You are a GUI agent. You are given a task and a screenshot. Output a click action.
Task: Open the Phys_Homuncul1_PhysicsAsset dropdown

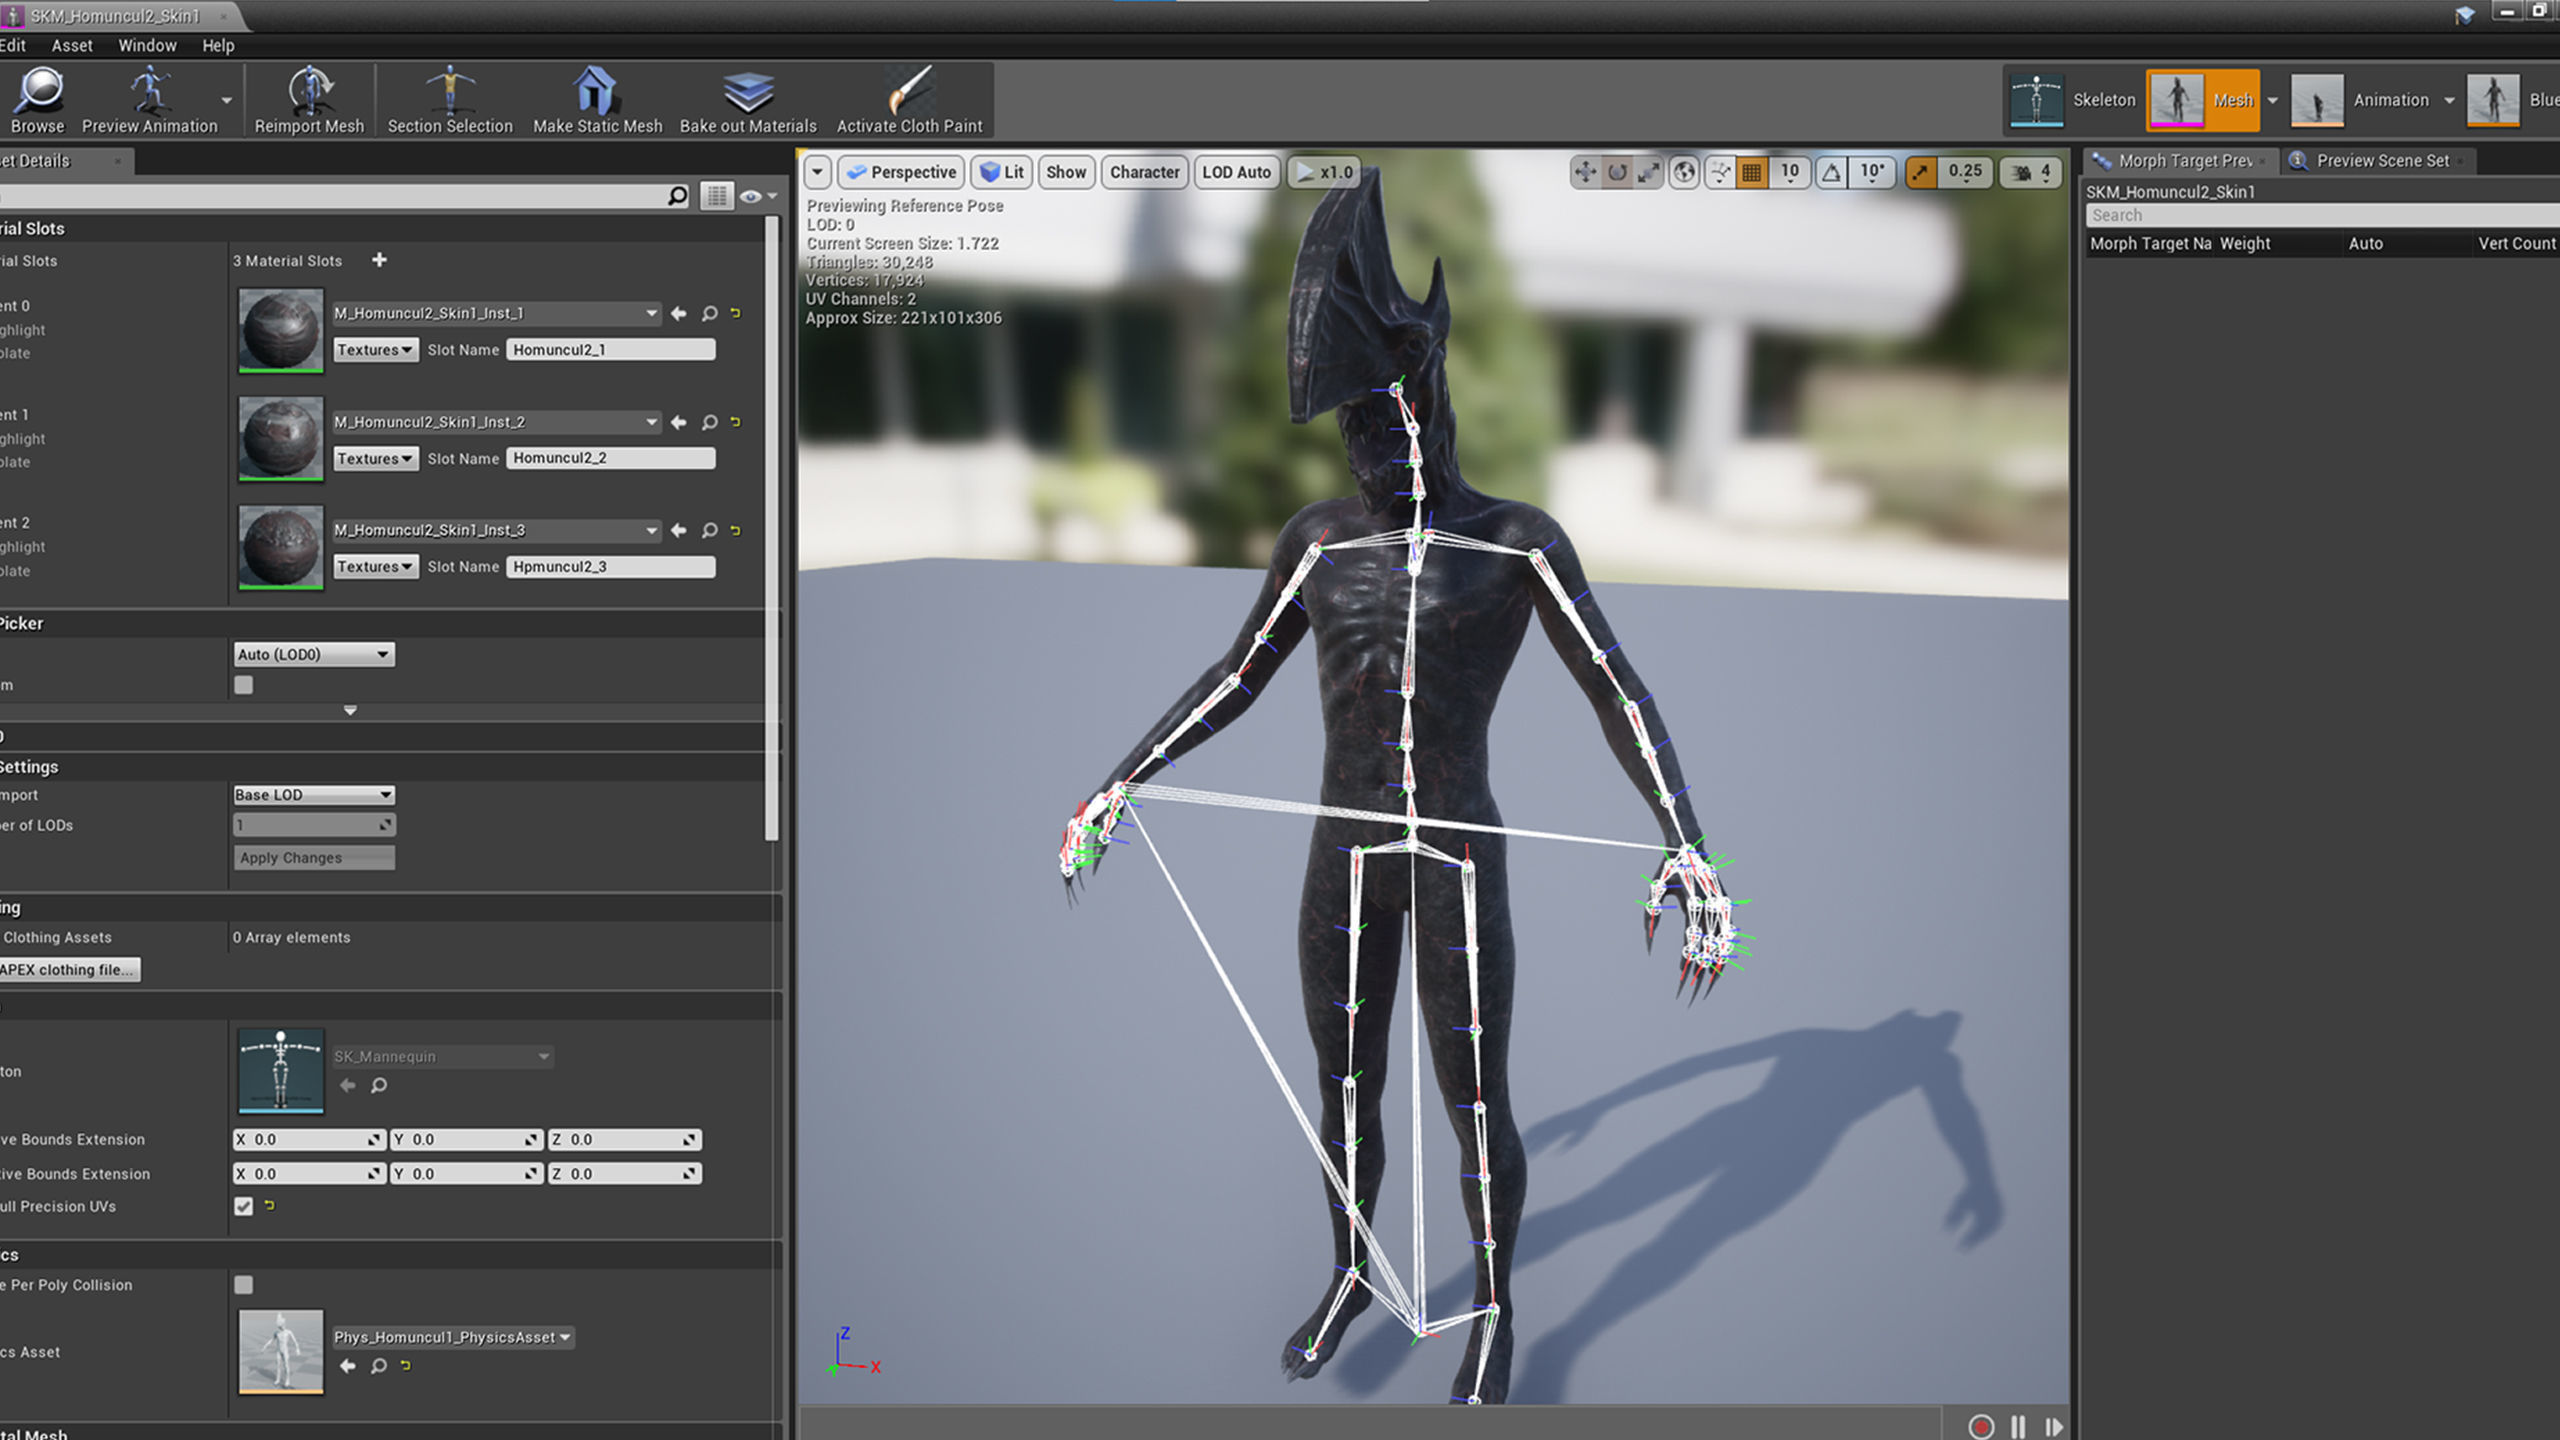pos(452,1337)
